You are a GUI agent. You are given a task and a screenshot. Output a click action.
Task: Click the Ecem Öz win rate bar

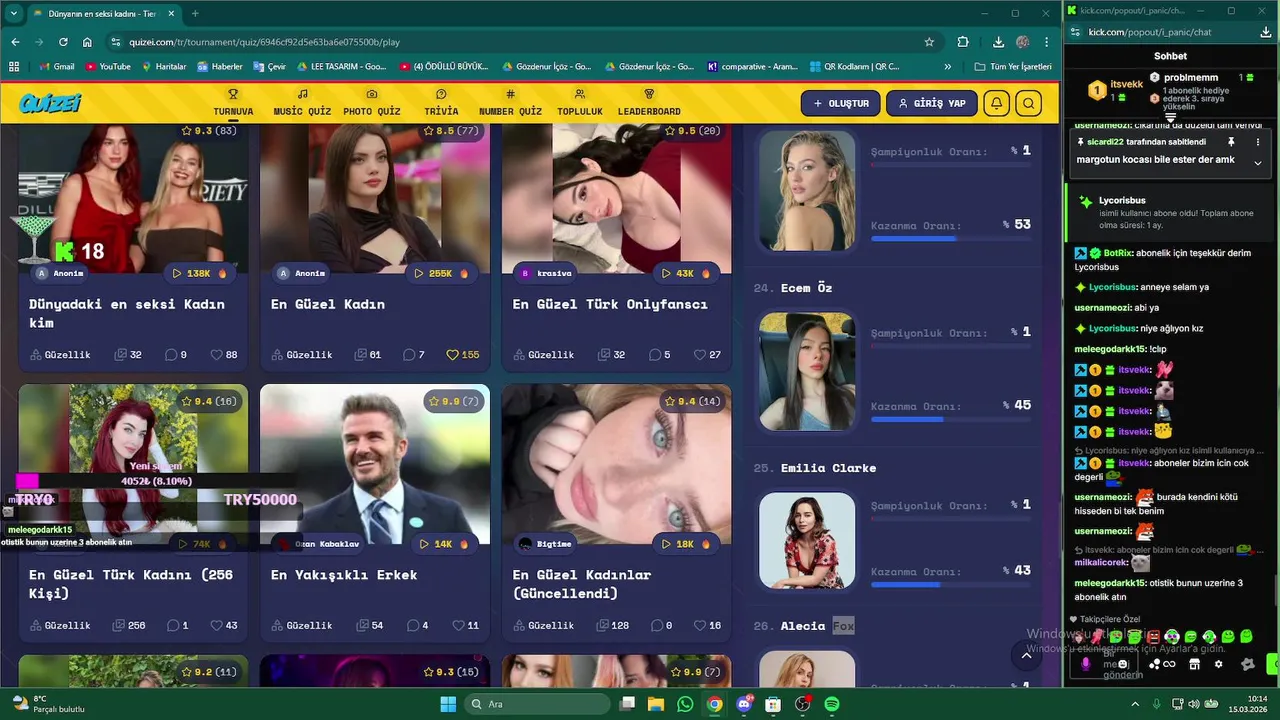(950, 420)
